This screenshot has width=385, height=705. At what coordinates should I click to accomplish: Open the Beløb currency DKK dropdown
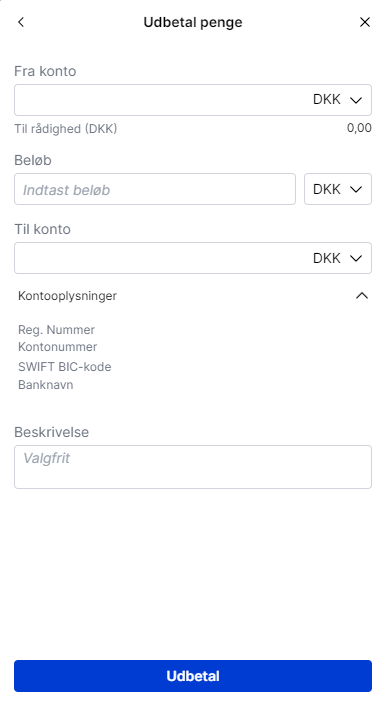click(x=338, y=189)
